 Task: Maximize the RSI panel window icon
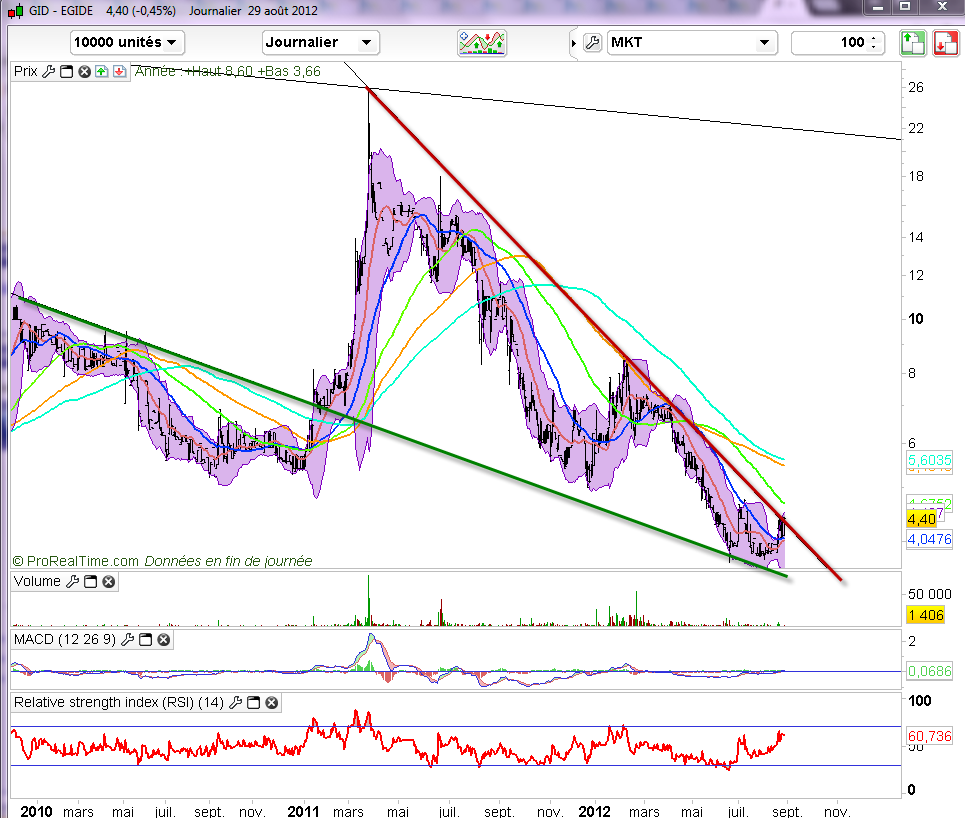point(254,703)
